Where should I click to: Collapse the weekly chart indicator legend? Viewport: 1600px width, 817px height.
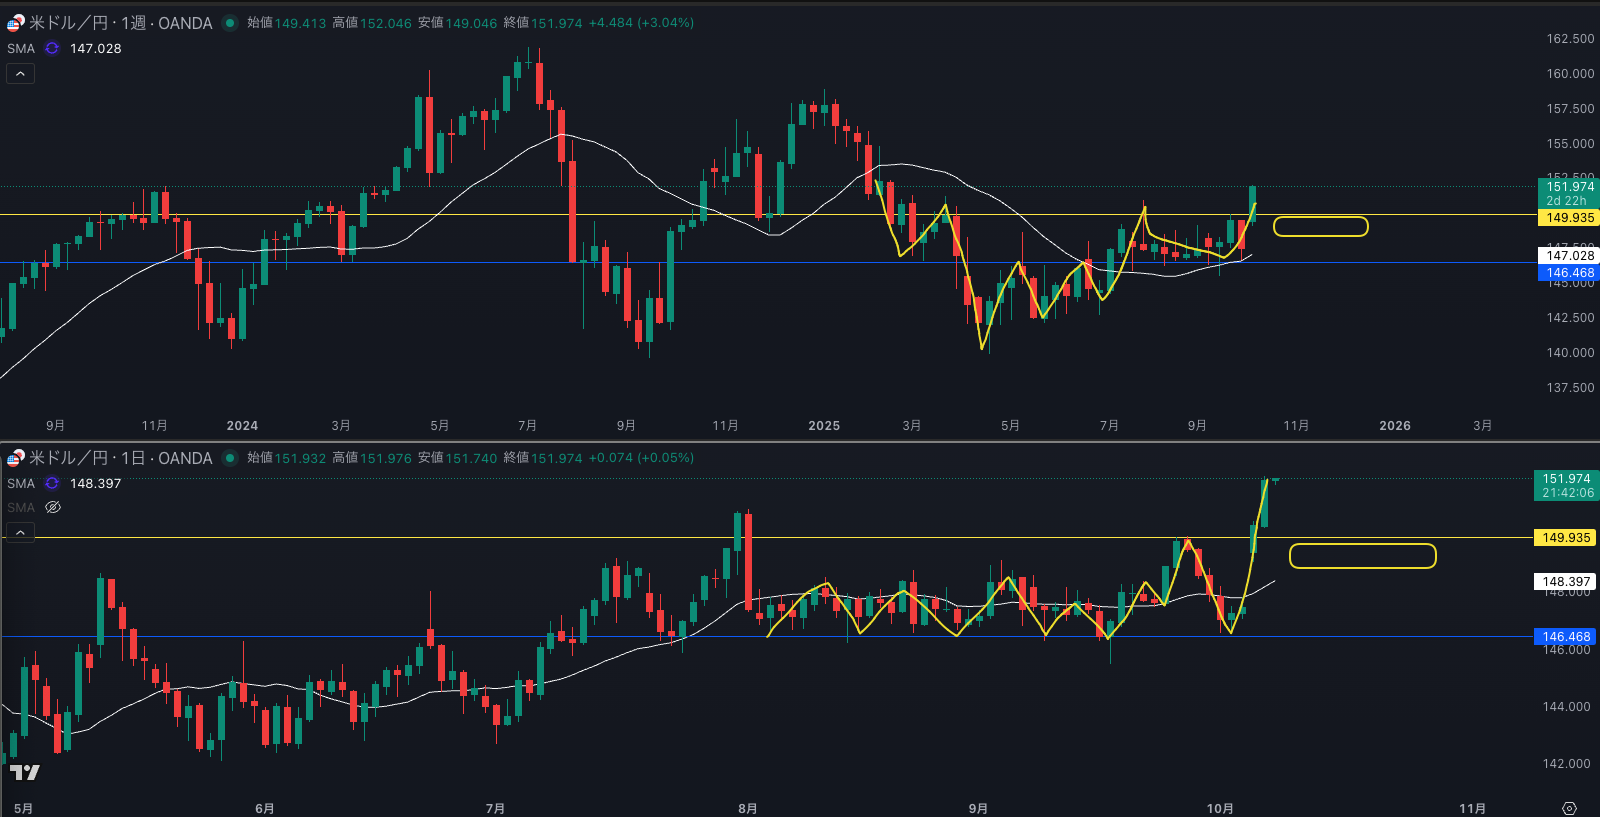coord(20,73)
